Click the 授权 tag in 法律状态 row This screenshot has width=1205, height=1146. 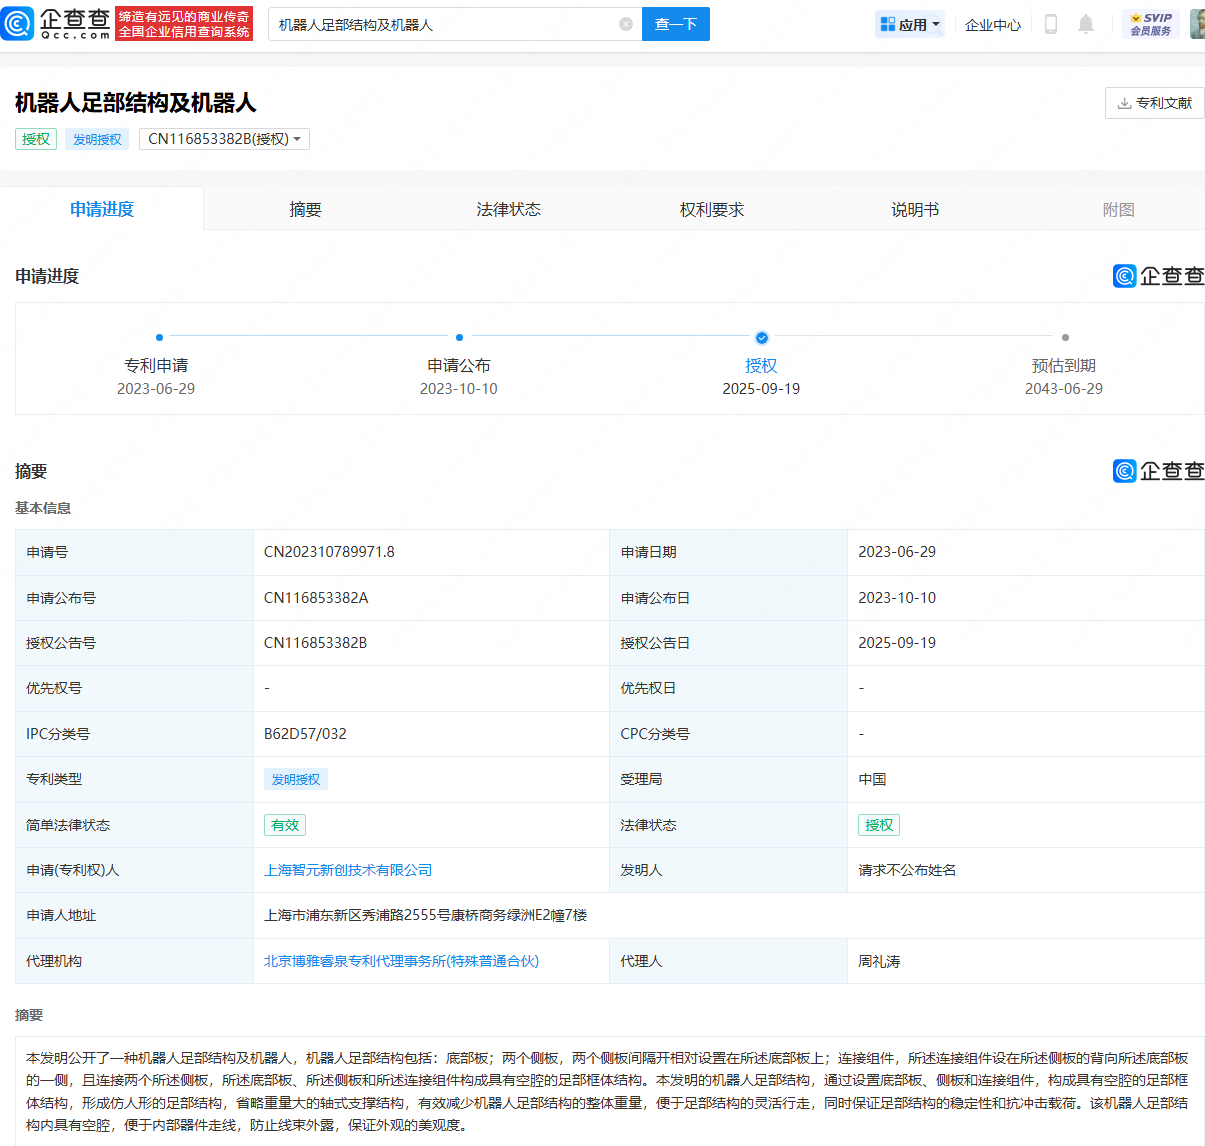879,825
